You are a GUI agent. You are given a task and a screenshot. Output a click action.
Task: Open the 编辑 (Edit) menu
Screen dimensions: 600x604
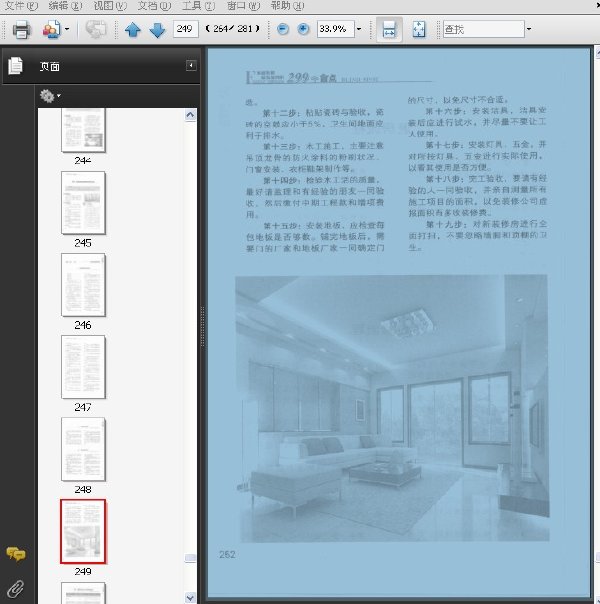point(65,6)
